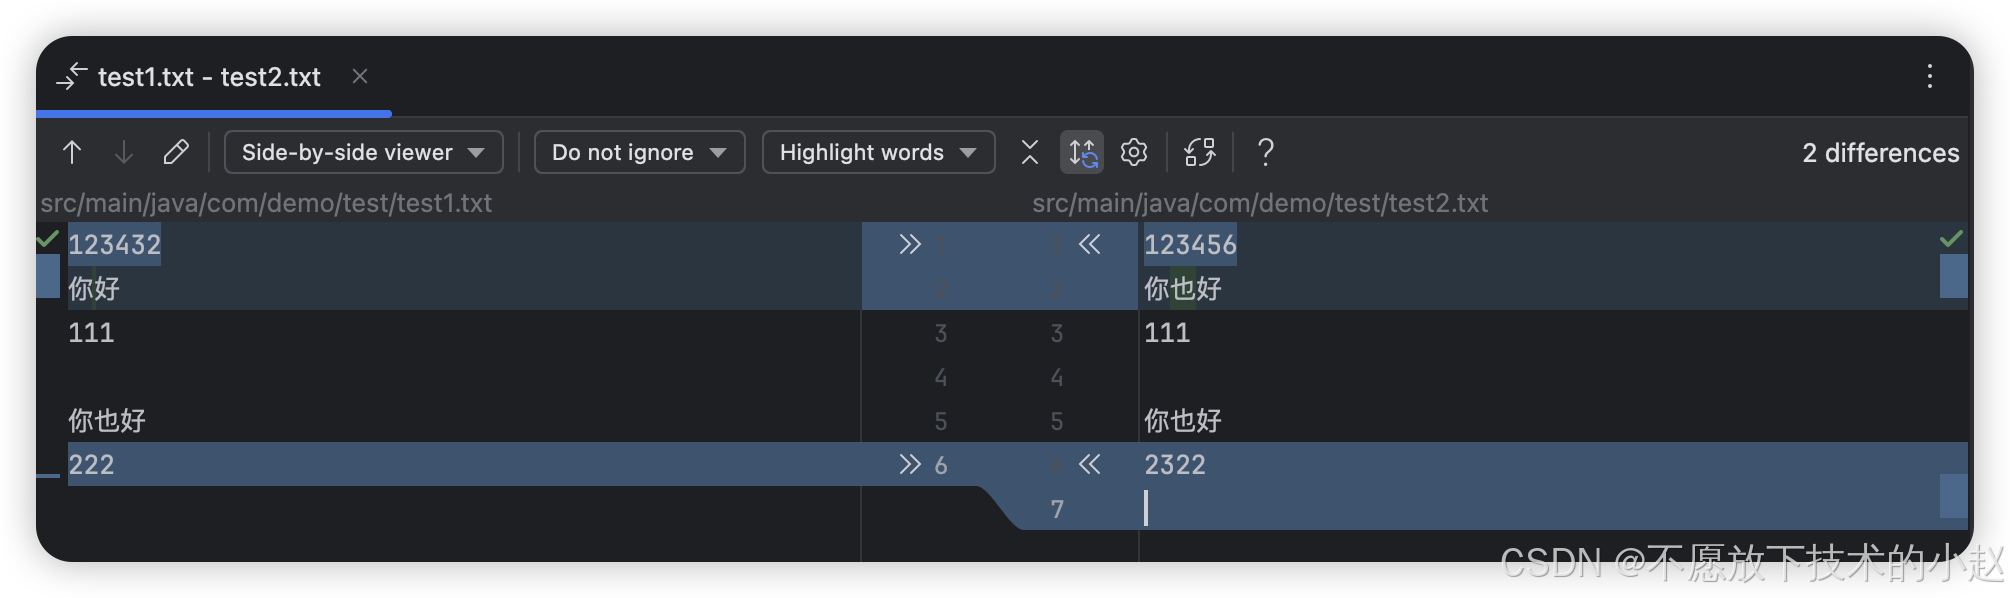The width and height of the screenshot is (2010, 598).
Task: Click the right pane green checkmark
Action: click(x=1951, y=239)
